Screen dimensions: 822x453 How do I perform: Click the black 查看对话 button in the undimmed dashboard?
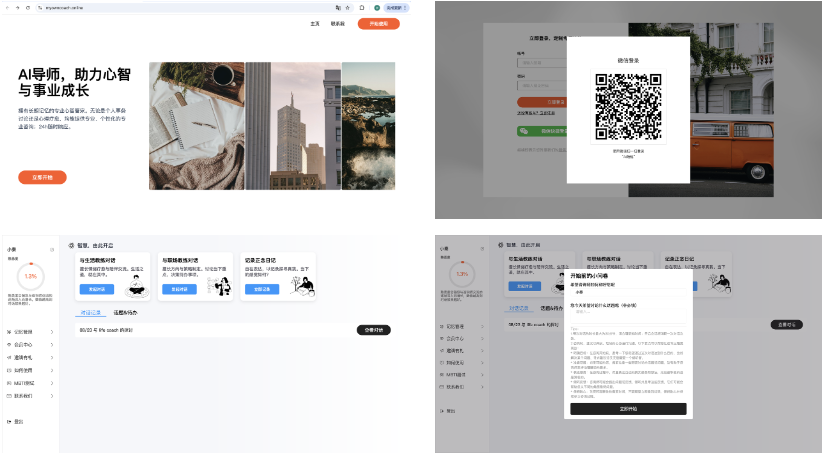point(374,330)
